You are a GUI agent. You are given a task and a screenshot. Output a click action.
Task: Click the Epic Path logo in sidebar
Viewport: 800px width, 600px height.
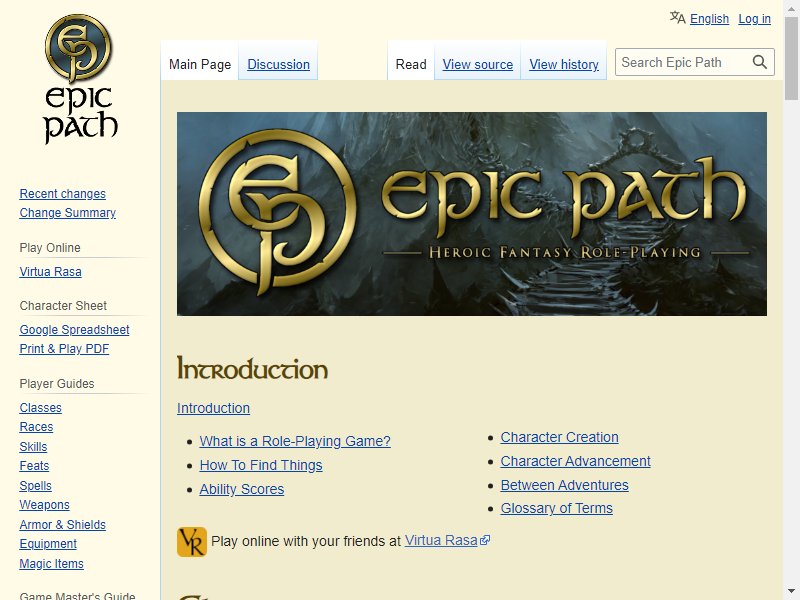coord(80,79)
